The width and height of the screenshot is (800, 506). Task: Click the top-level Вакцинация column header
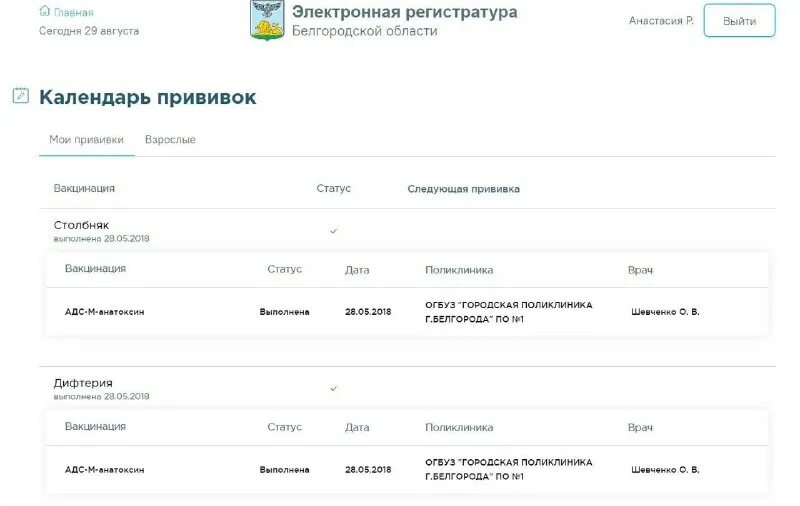coord(84,188)
